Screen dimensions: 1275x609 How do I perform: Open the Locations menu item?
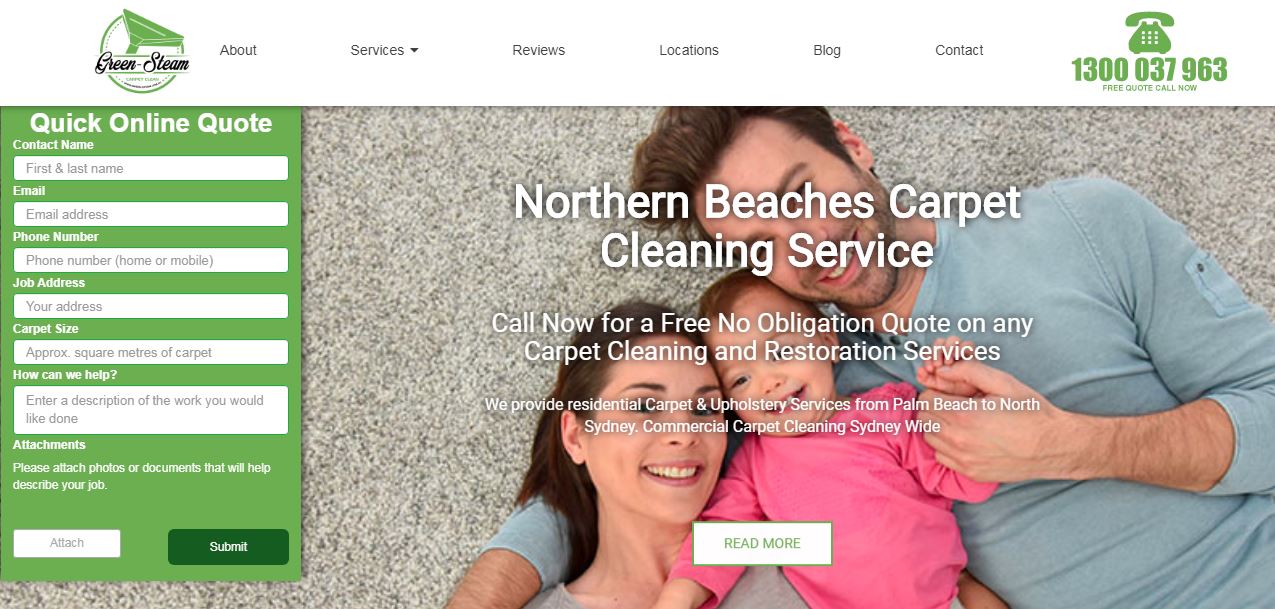689,50
